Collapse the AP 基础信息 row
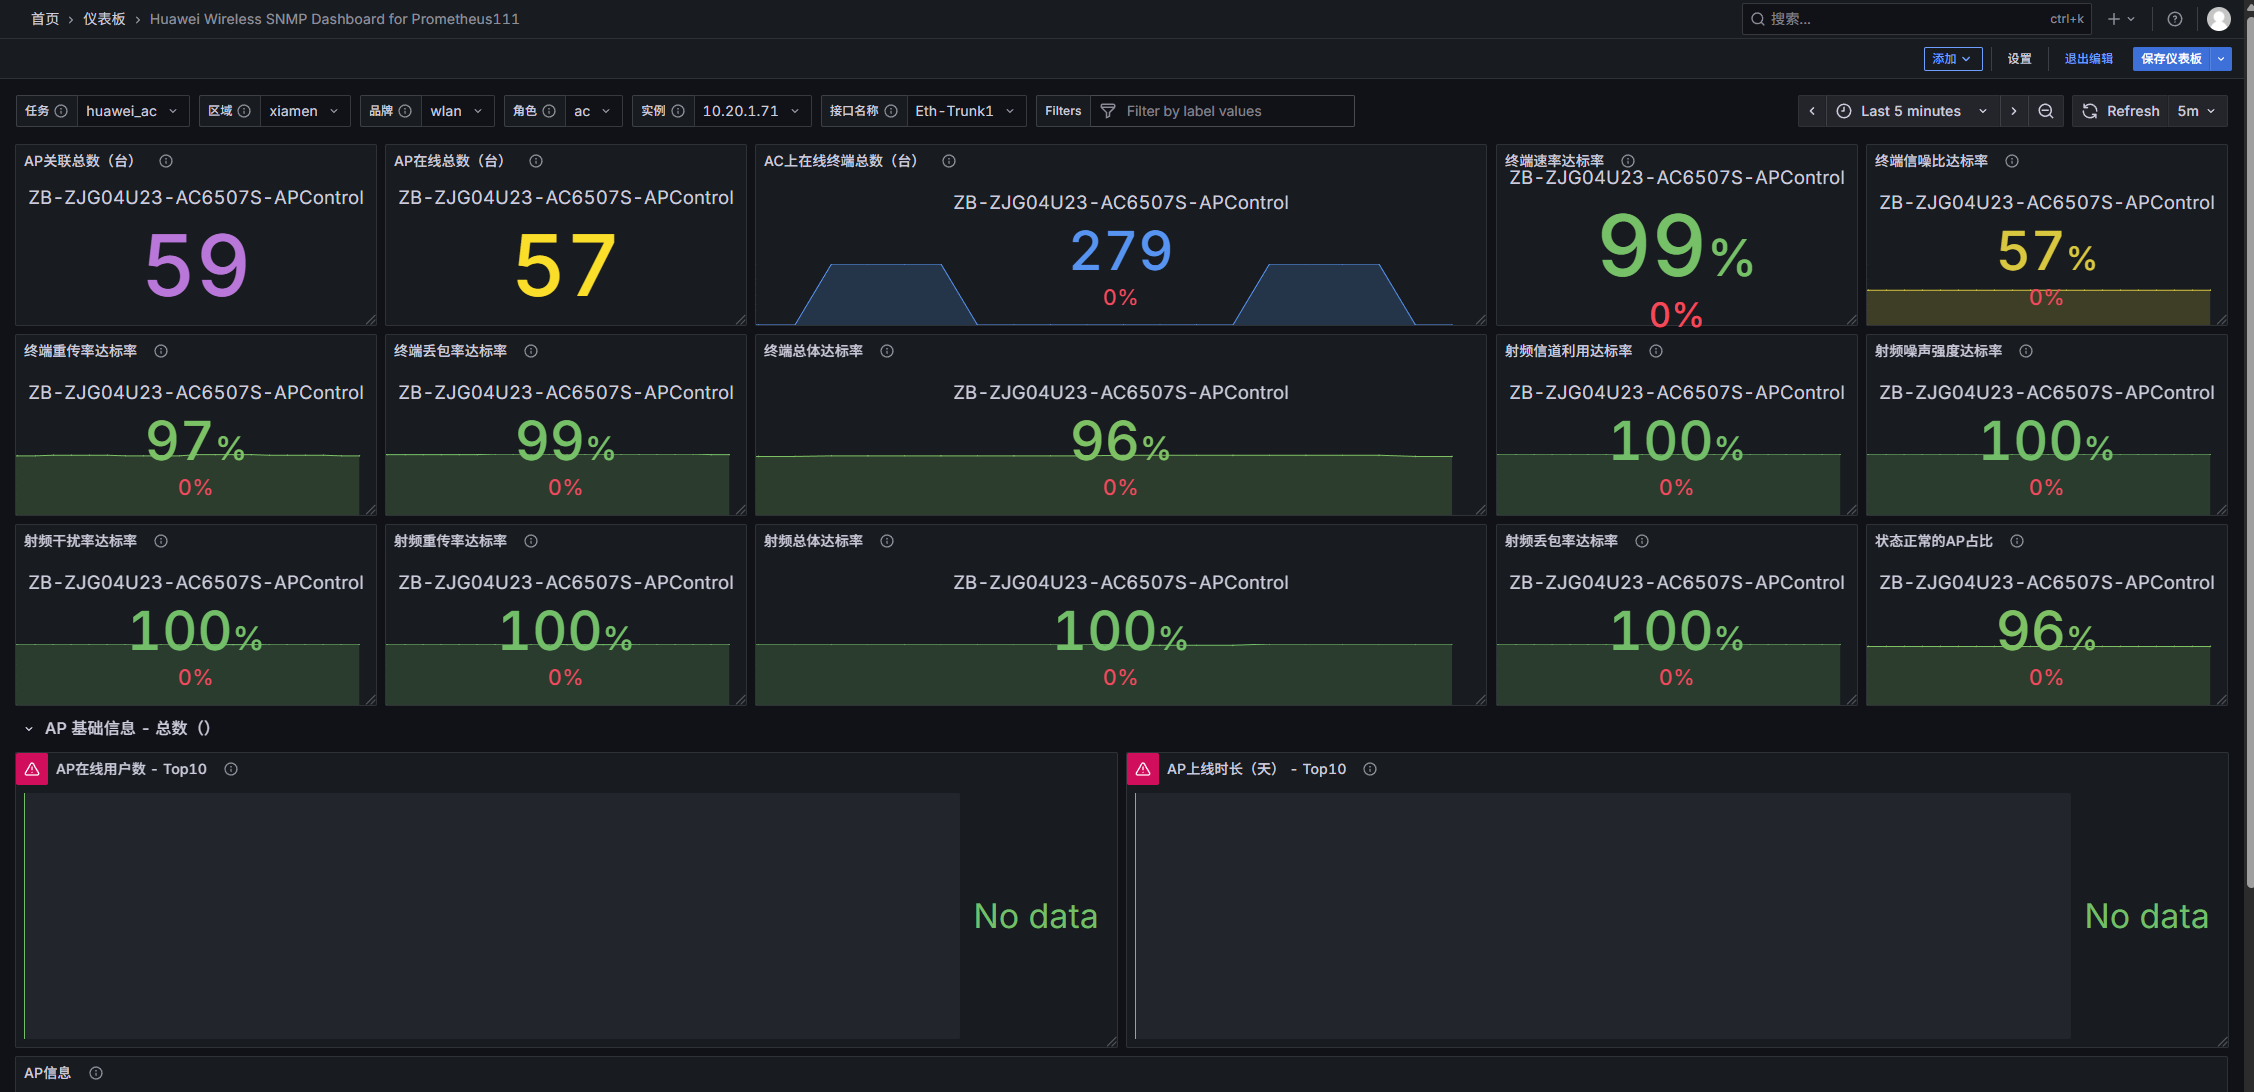 29,729
